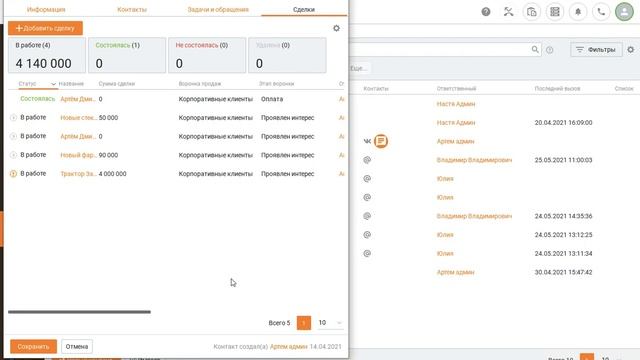Open deal link Новые стек...

[78, 118]
